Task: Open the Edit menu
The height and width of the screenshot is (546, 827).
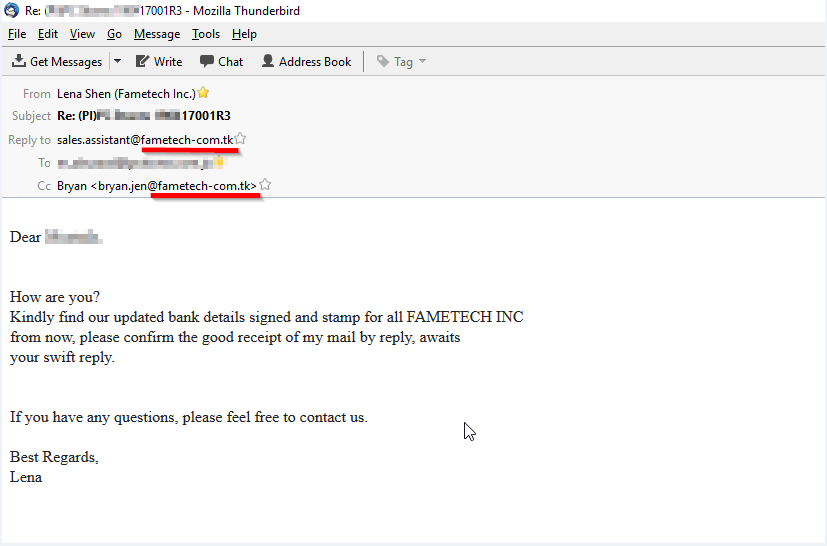Action: (x=47, y=34)
